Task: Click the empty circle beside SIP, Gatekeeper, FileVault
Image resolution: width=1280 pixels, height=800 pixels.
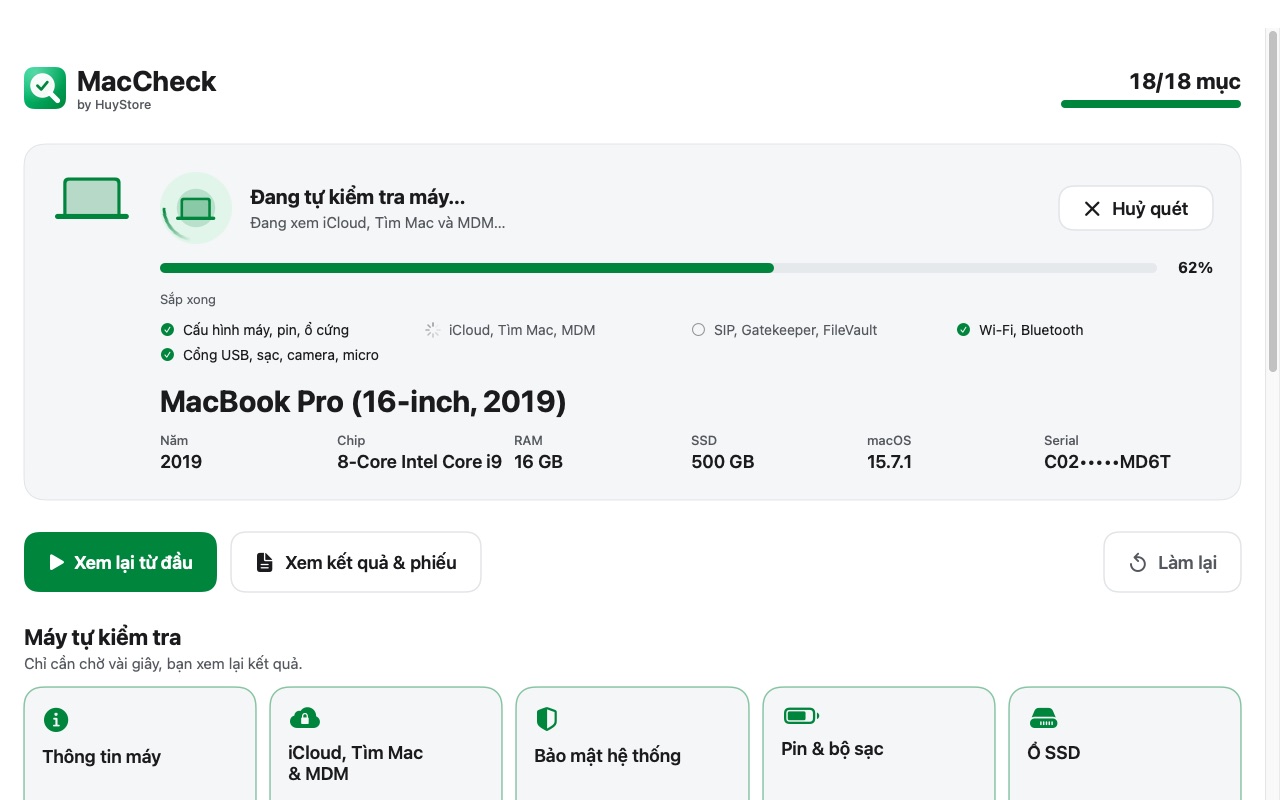Action: 698,330
